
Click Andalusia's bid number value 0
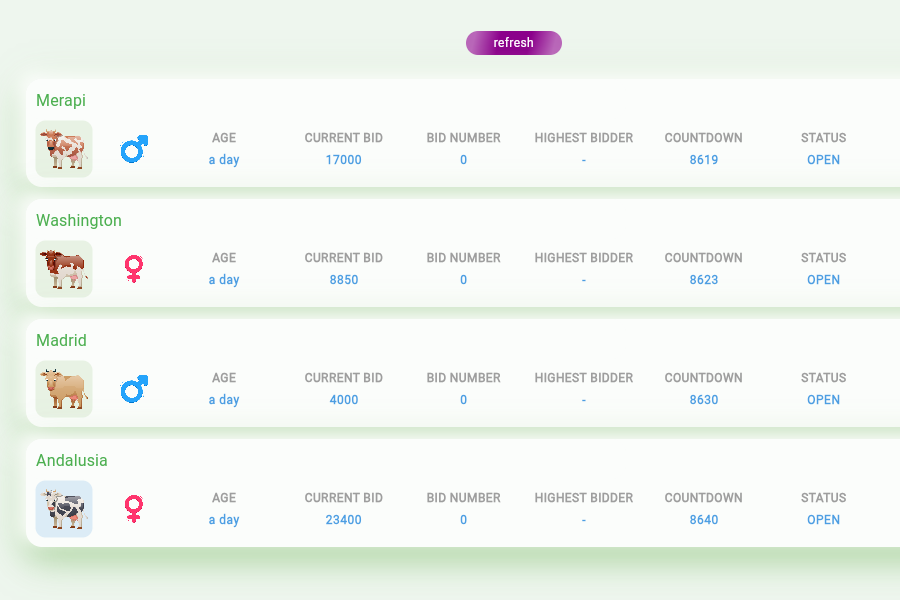coord(464,520)
